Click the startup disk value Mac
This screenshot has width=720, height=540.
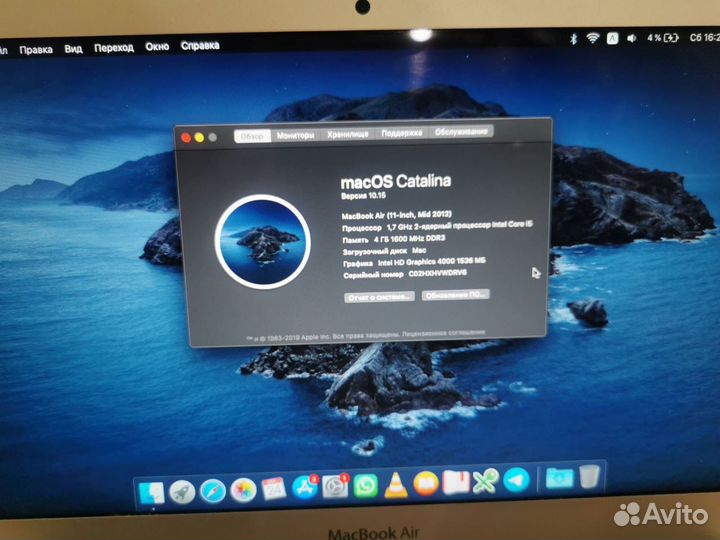(419, 251)
